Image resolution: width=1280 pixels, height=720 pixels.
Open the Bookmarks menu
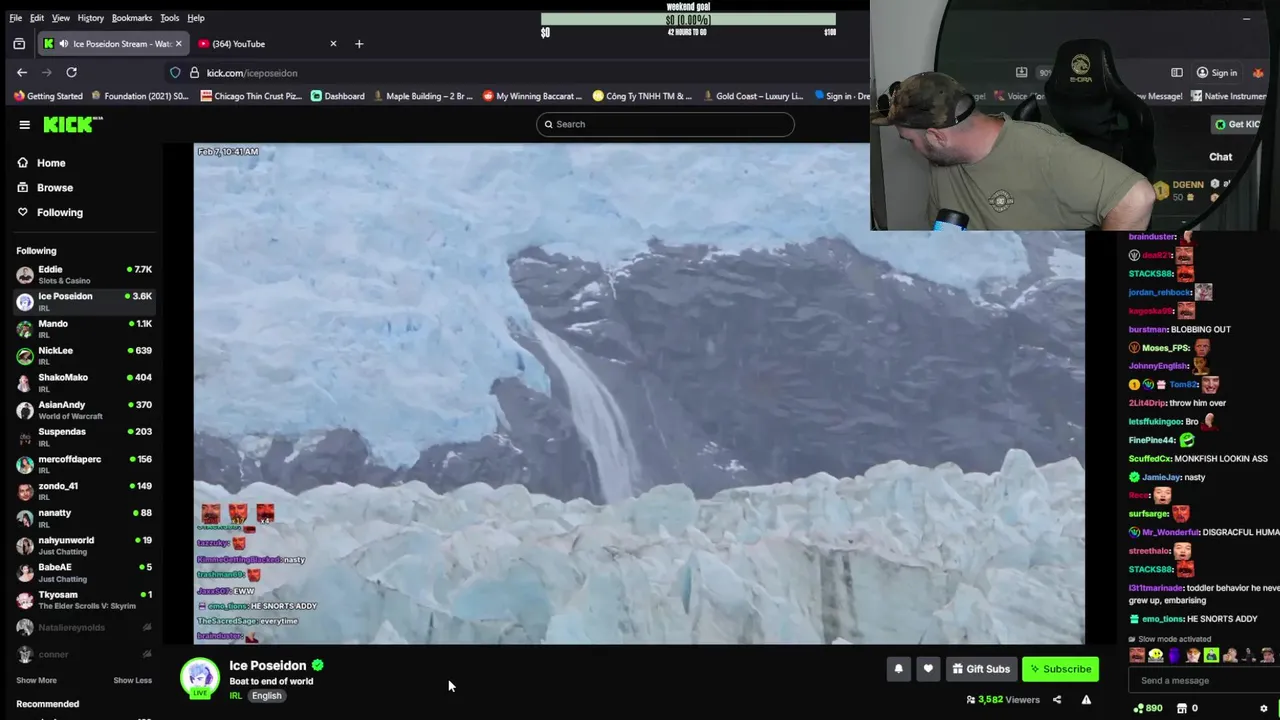click(132, 18)
